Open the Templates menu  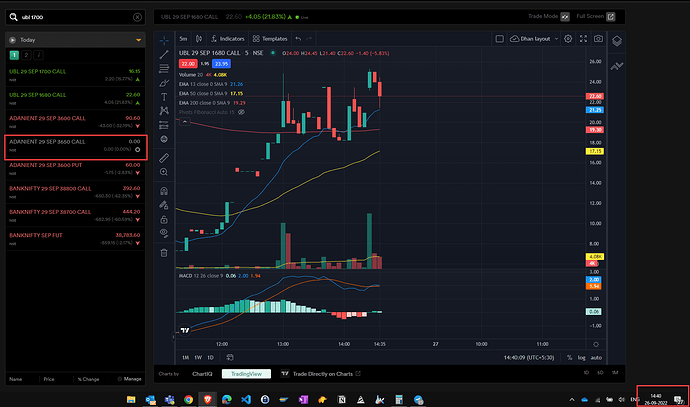coord(270,39)
